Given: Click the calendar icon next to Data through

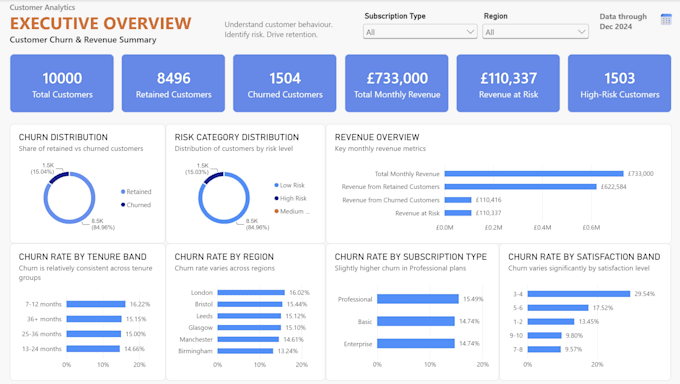Looking at the screenshot, I should [x=666, y=20].
